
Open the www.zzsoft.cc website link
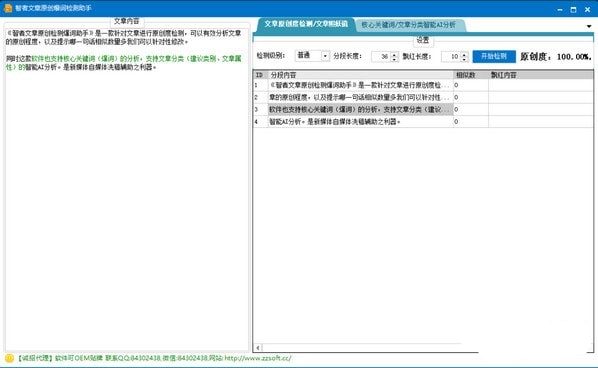coord(258,358)
